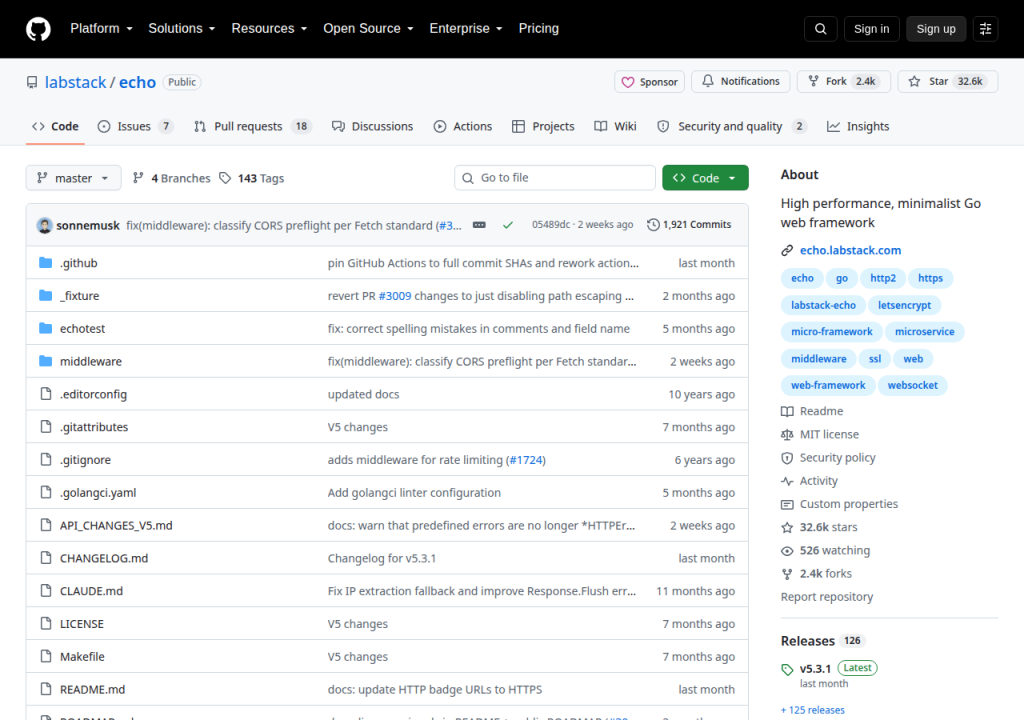Click the Sponsor heart button

click(x=649, y=82)
